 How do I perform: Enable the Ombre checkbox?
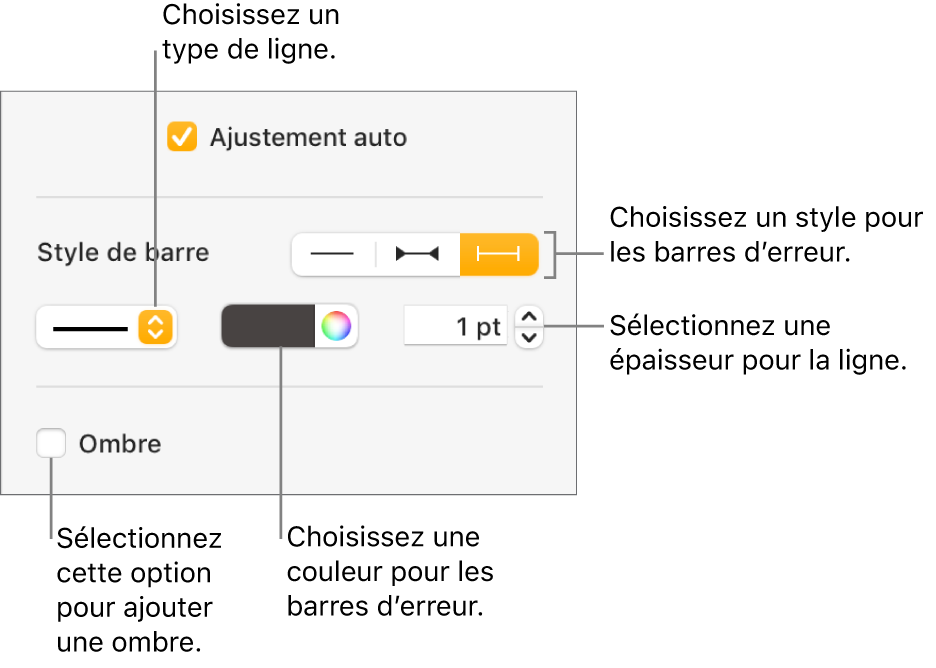point(51,443)
